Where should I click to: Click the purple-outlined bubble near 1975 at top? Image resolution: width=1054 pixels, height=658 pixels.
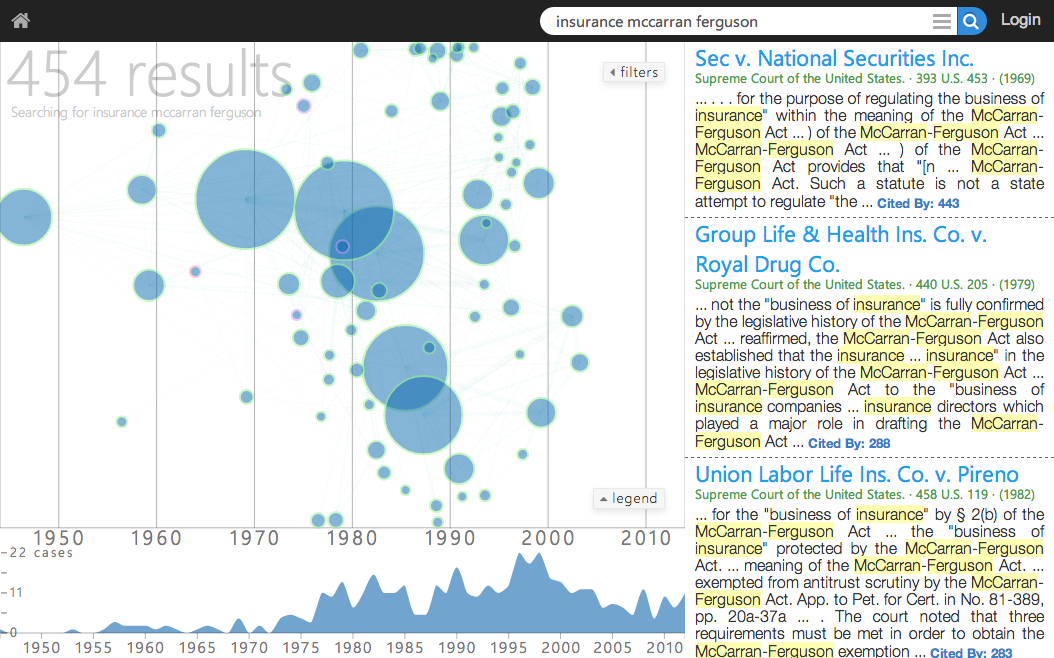point(304,106)
